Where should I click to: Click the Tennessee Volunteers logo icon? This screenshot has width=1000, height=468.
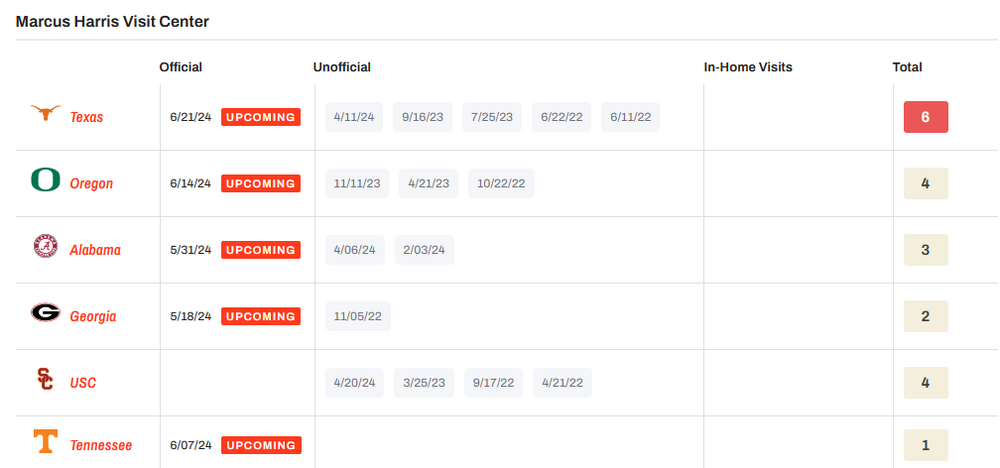click(x=45, y=442)
